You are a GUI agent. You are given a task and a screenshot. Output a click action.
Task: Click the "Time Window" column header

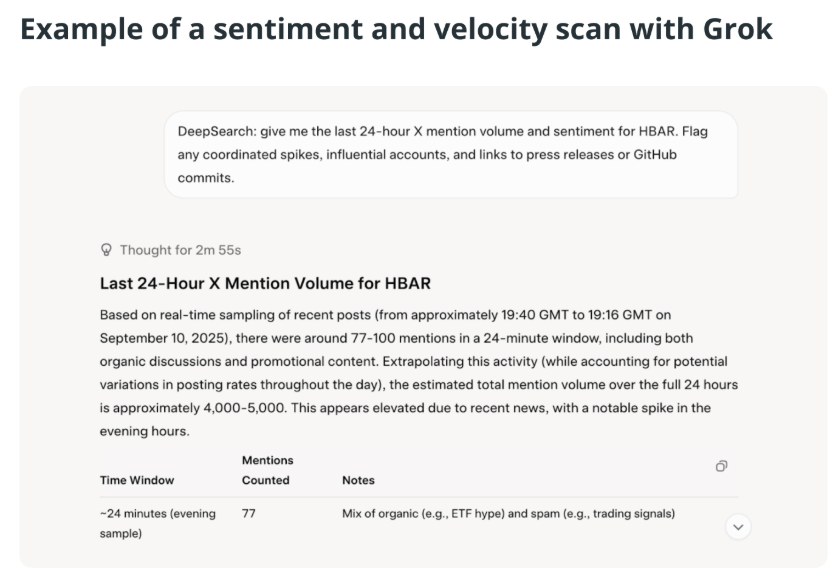[140, 480]
